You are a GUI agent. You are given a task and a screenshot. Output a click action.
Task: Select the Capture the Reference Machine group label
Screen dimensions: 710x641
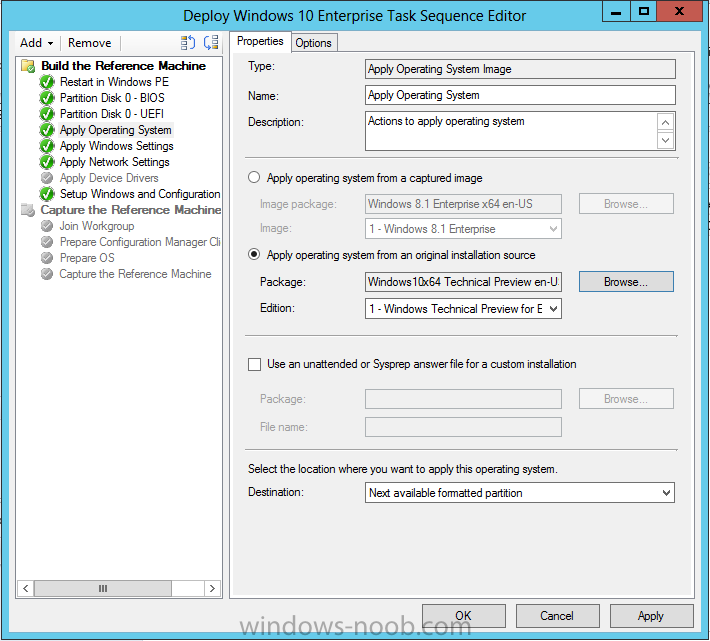131,210
